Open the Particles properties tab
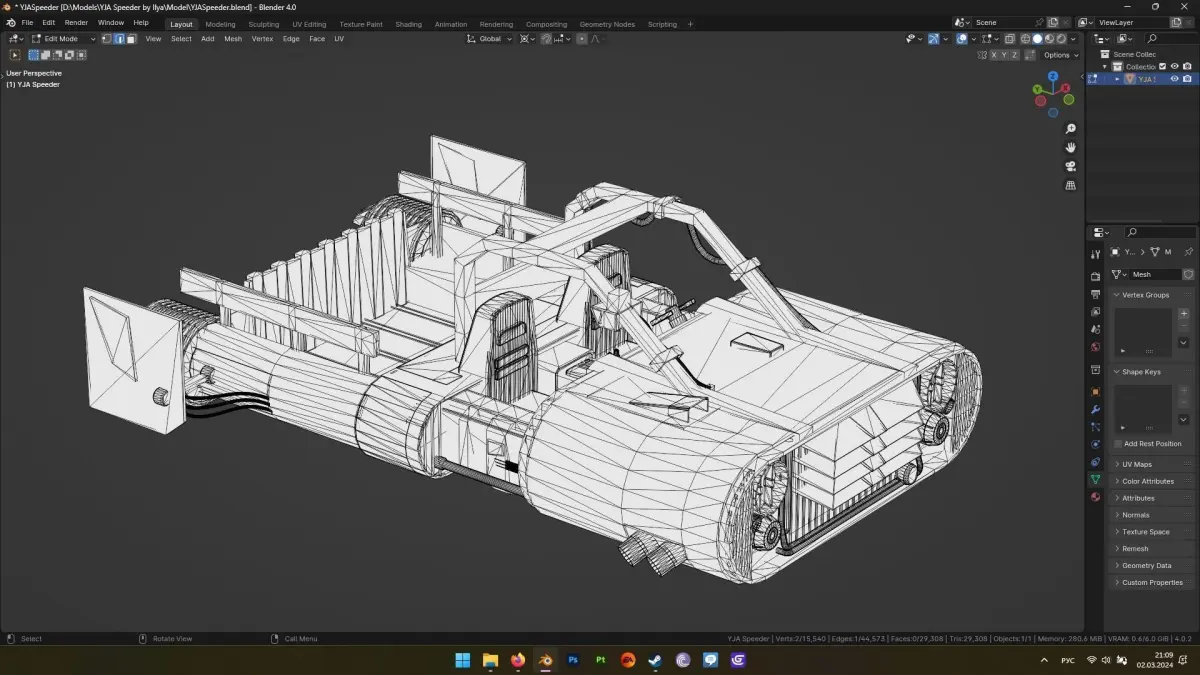 tap(1095, 427)
